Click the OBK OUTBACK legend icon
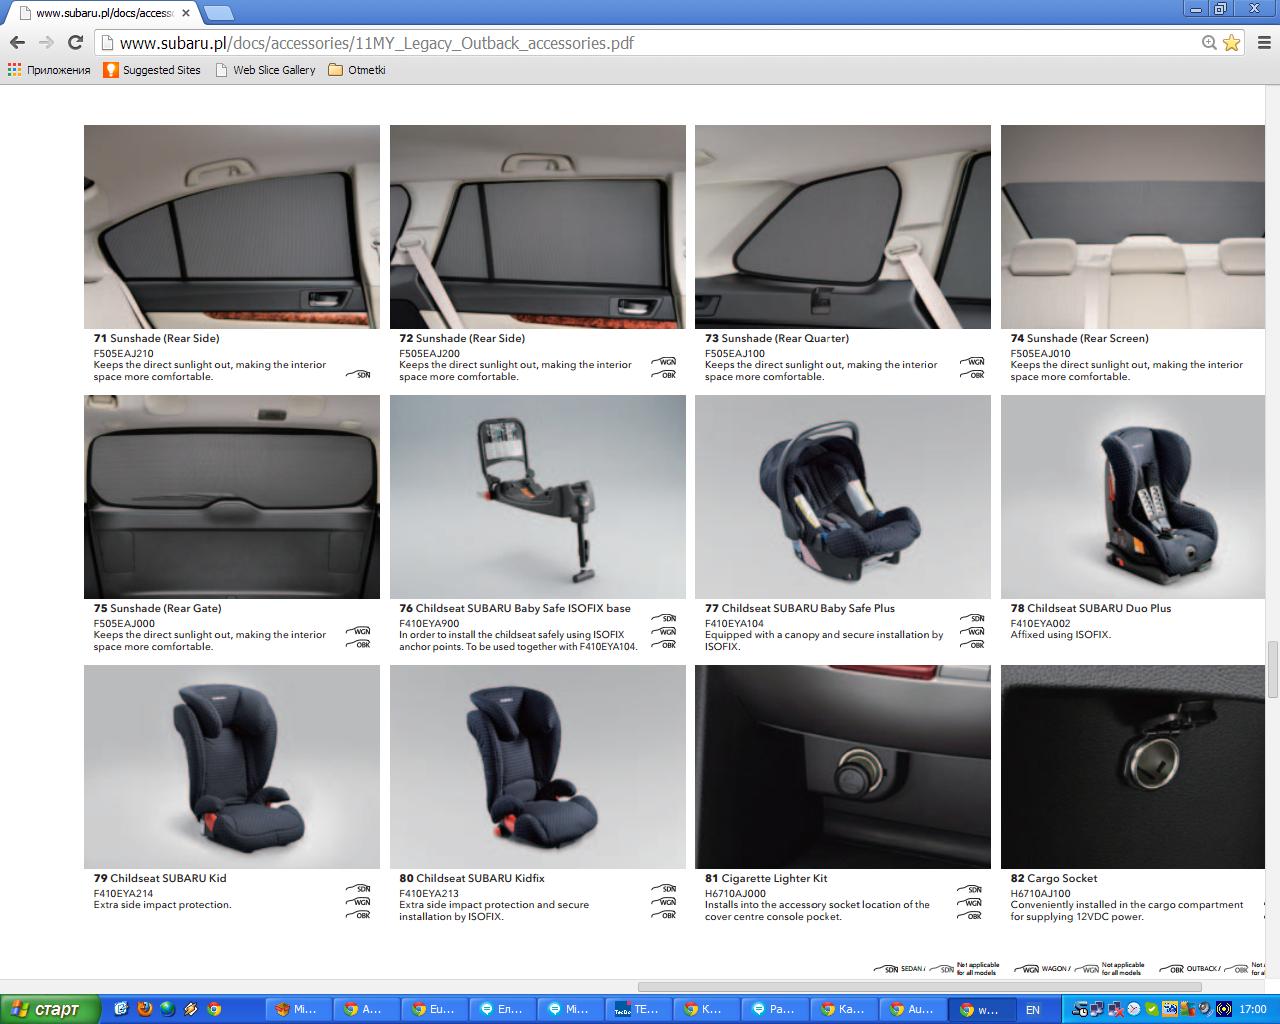 1172,969
